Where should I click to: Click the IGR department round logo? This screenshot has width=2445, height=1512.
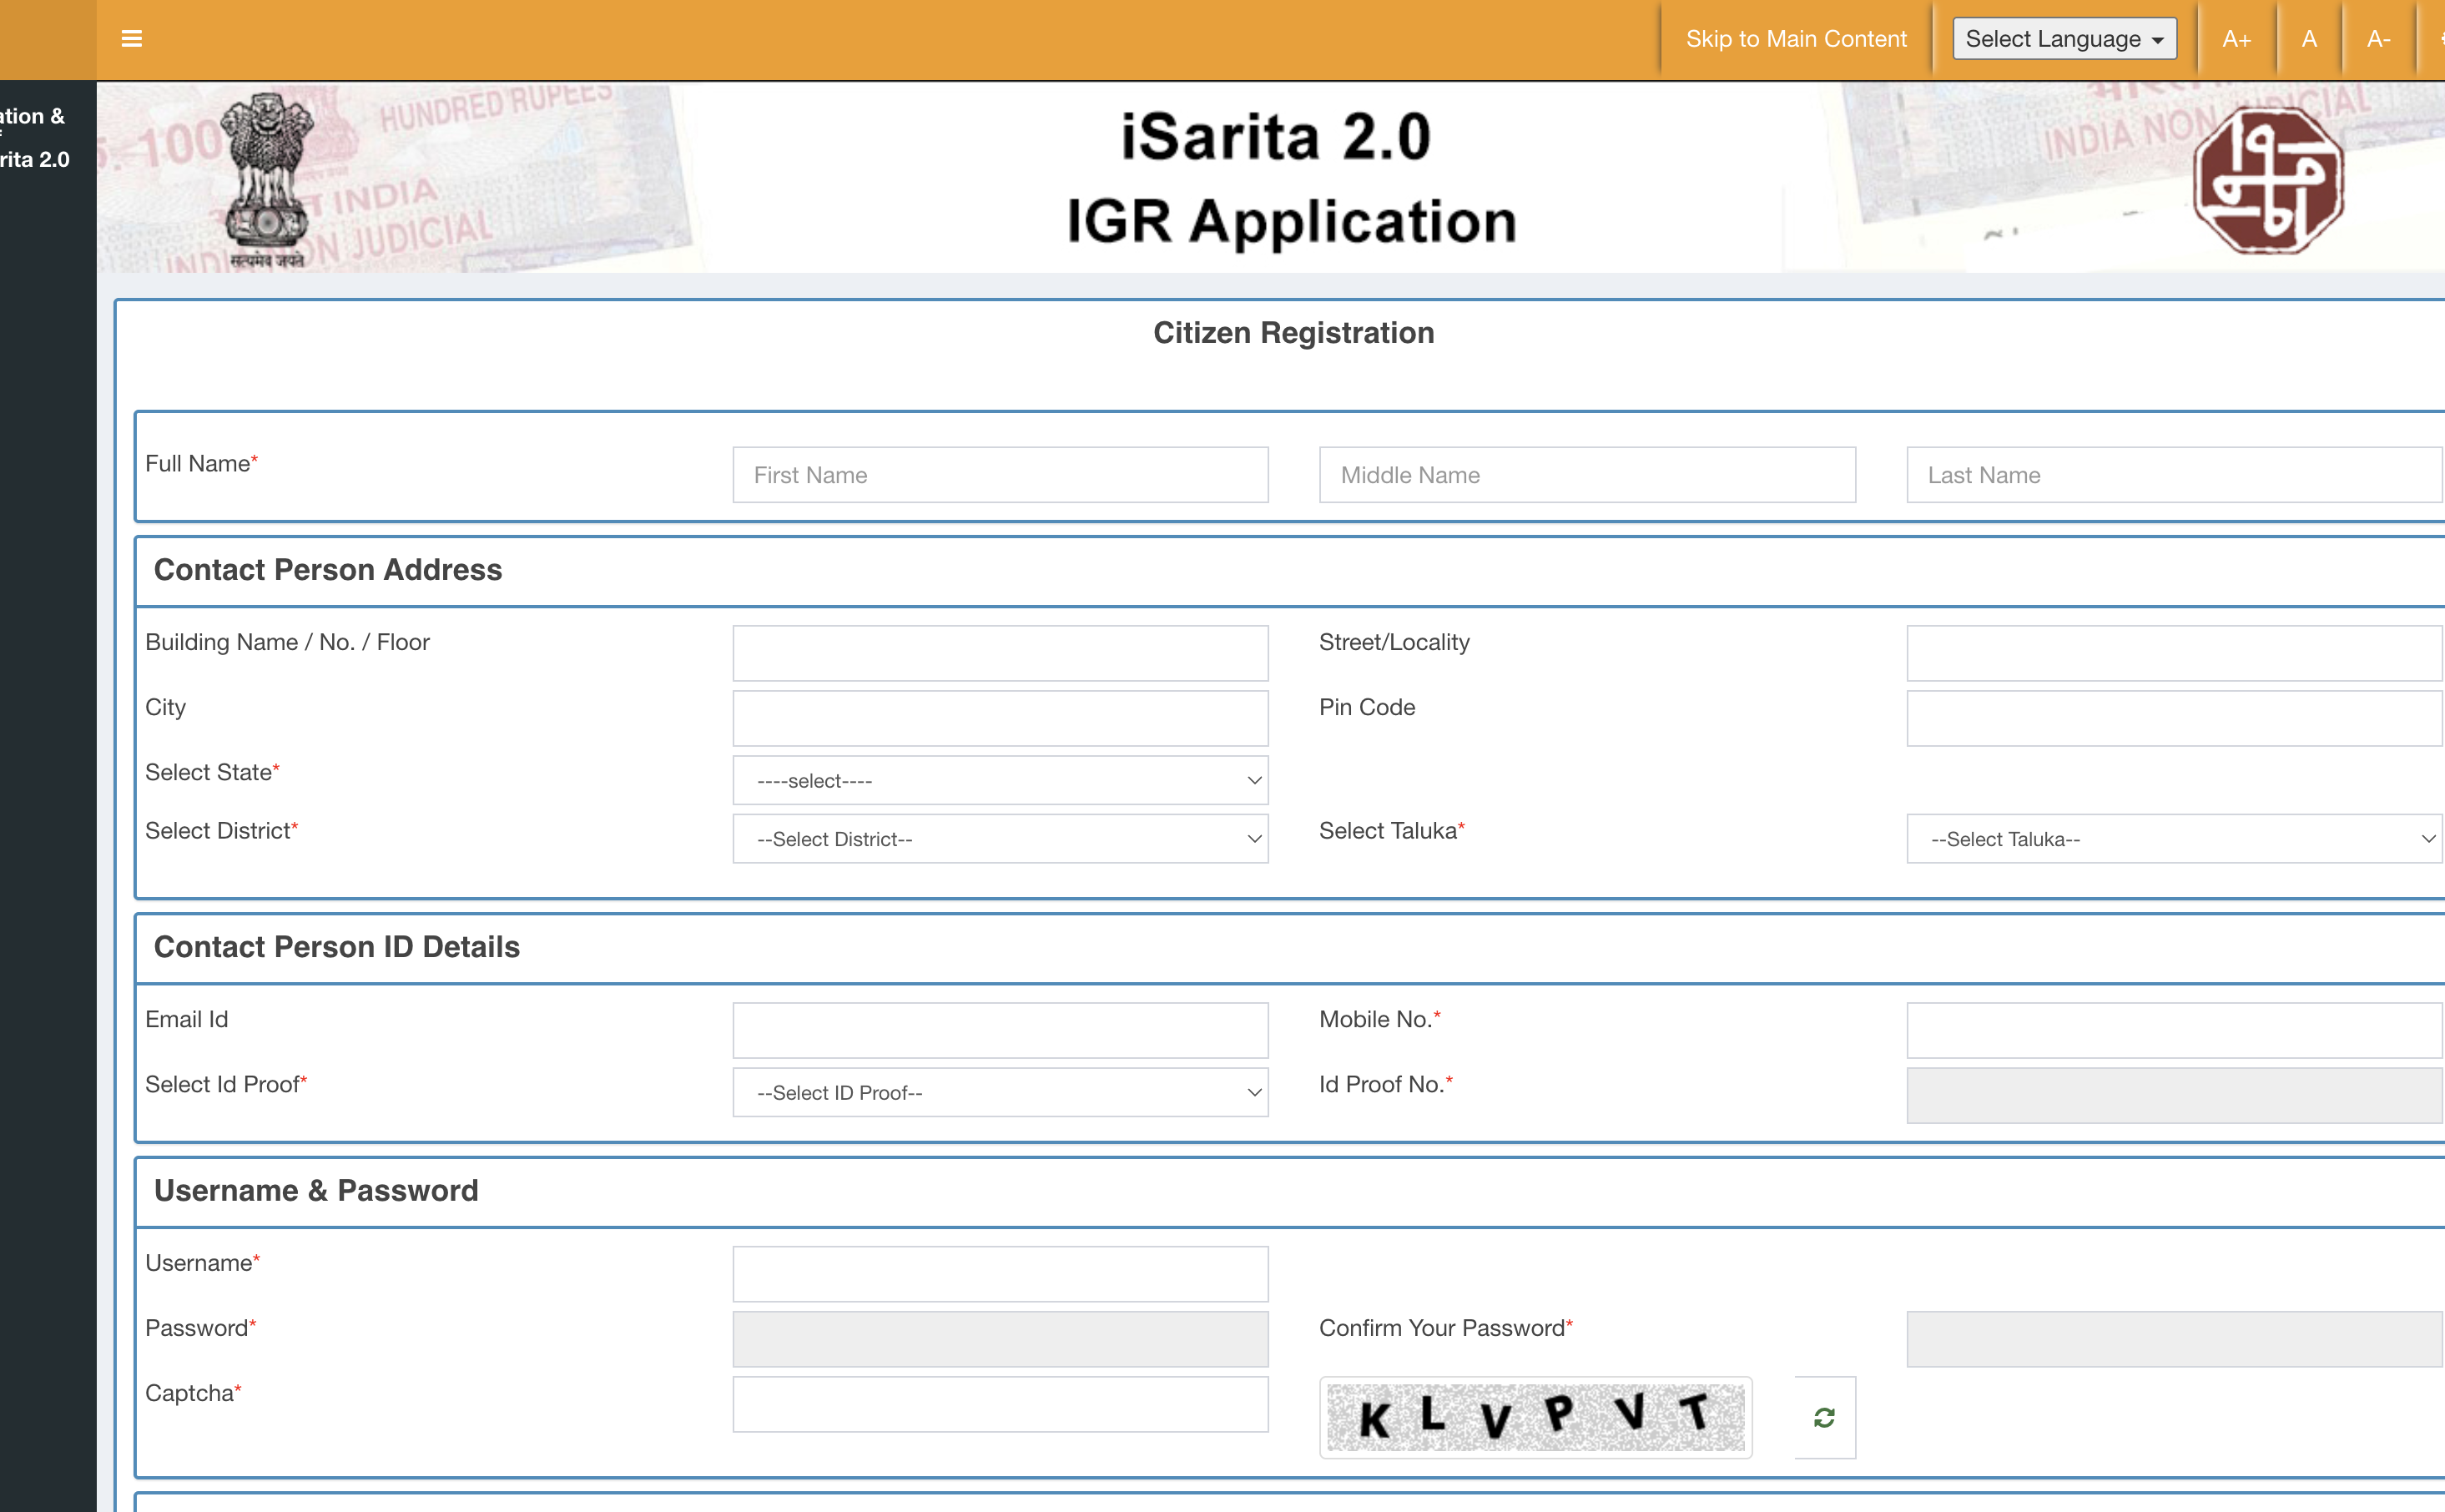[x=2268, y=180]
